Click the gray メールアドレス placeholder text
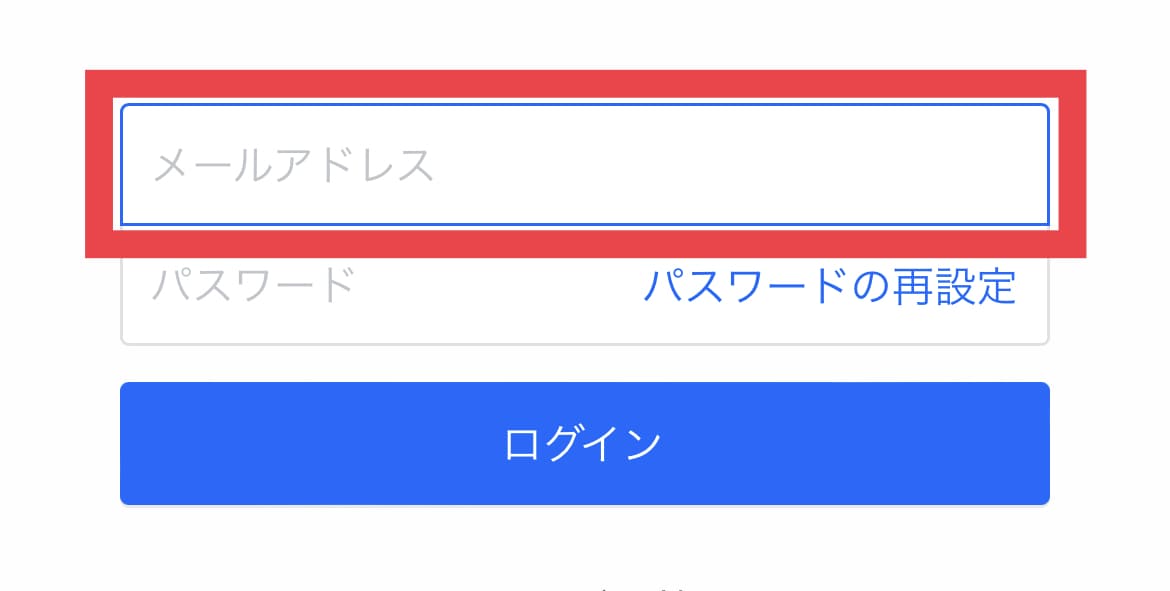This screenshot has height=591, width=1170. [292, 165]
